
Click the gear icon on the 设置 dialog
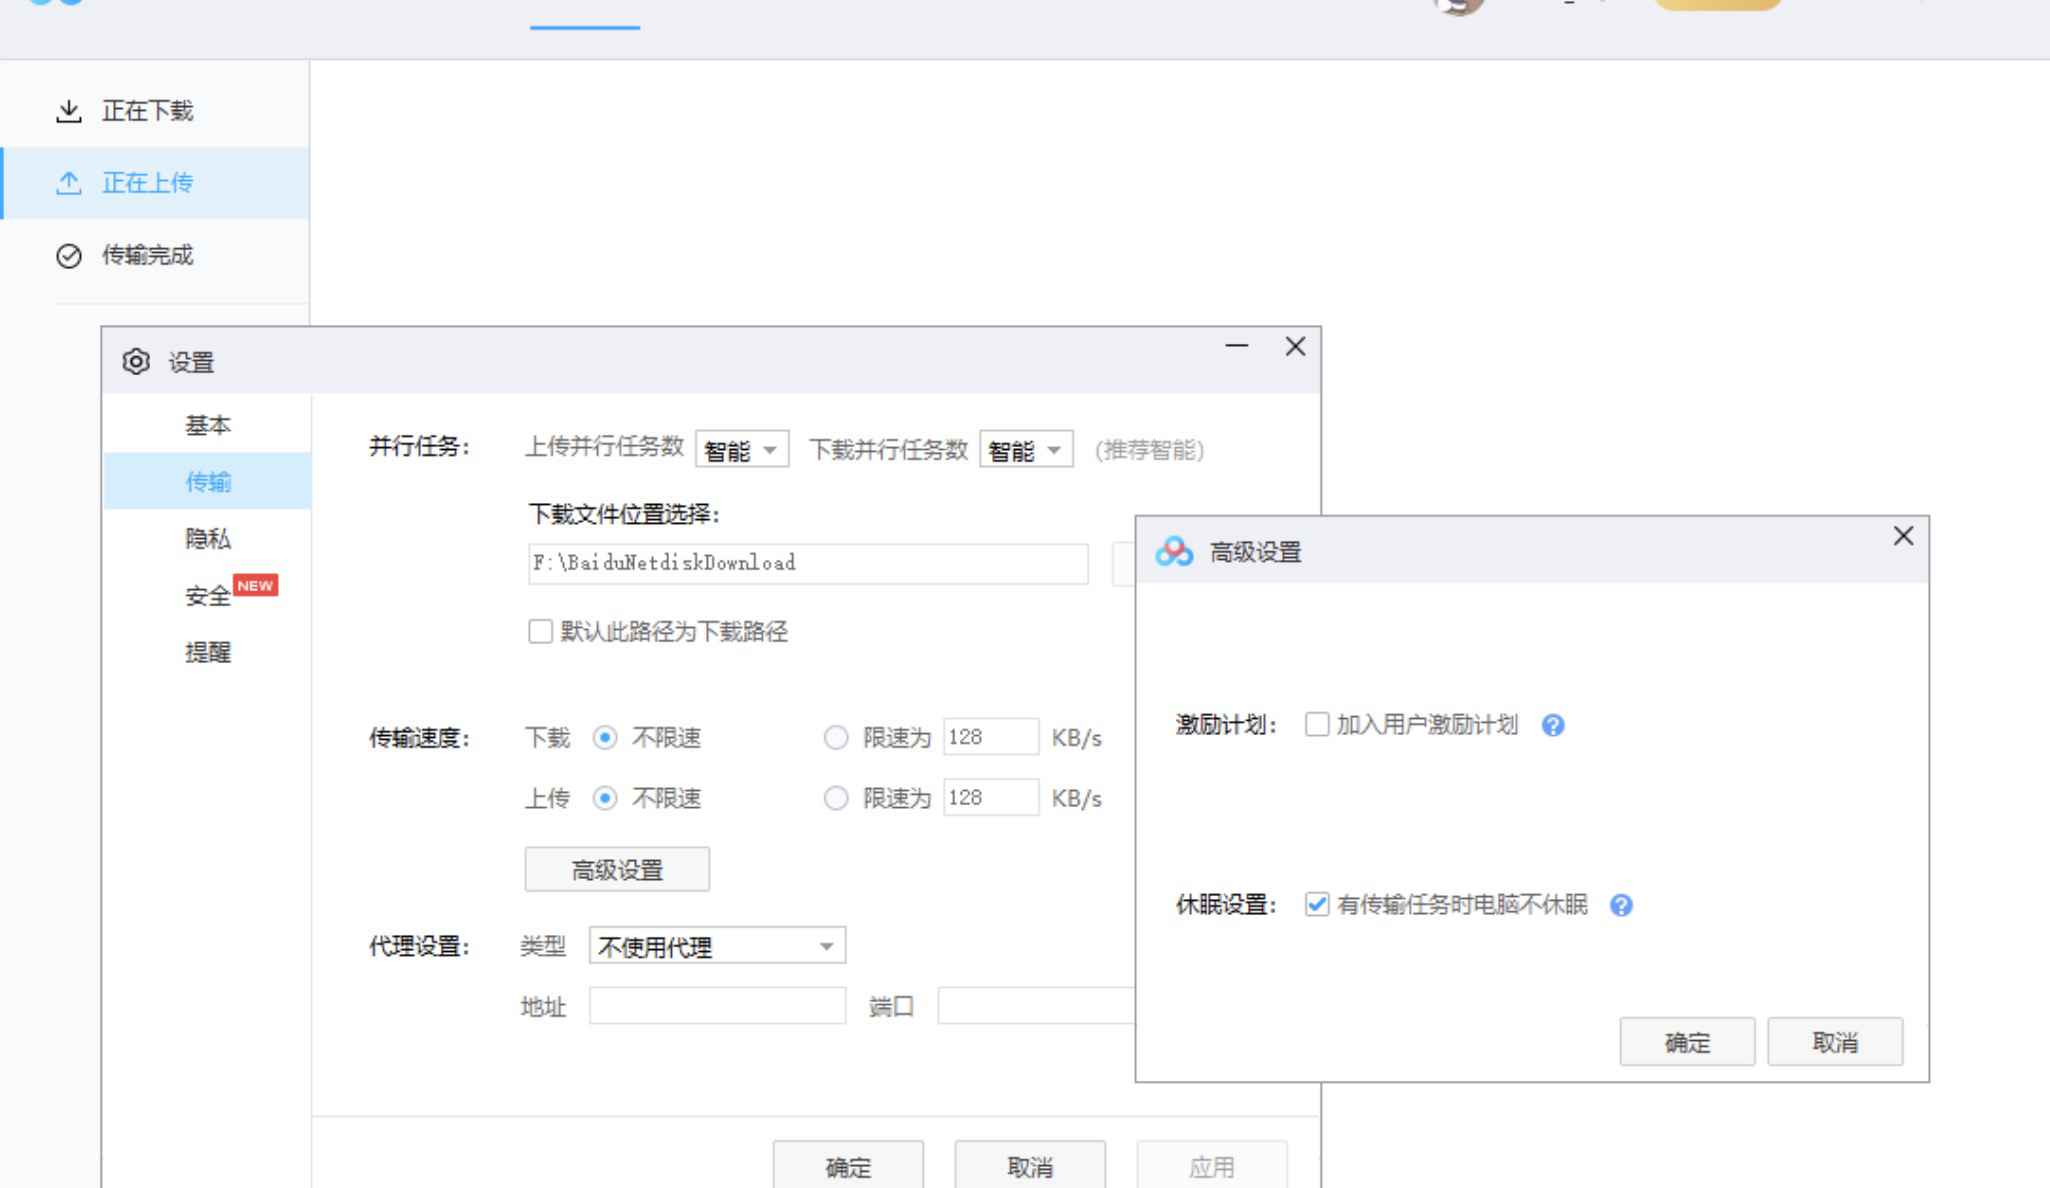coord(136,361)
